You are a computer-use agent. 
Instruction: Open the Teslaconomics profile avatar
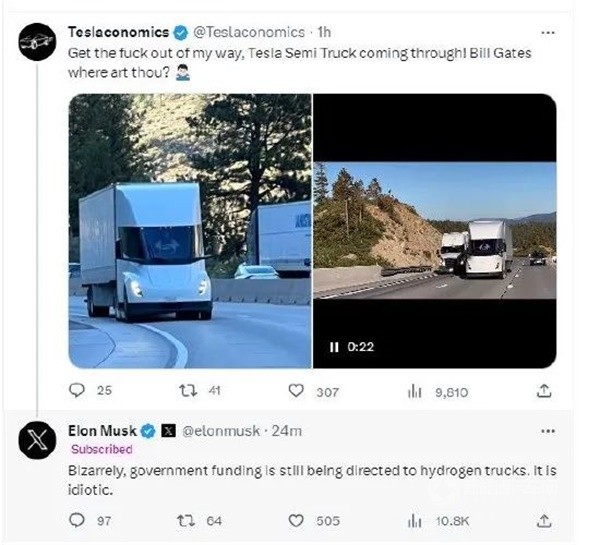click(37, 43)
